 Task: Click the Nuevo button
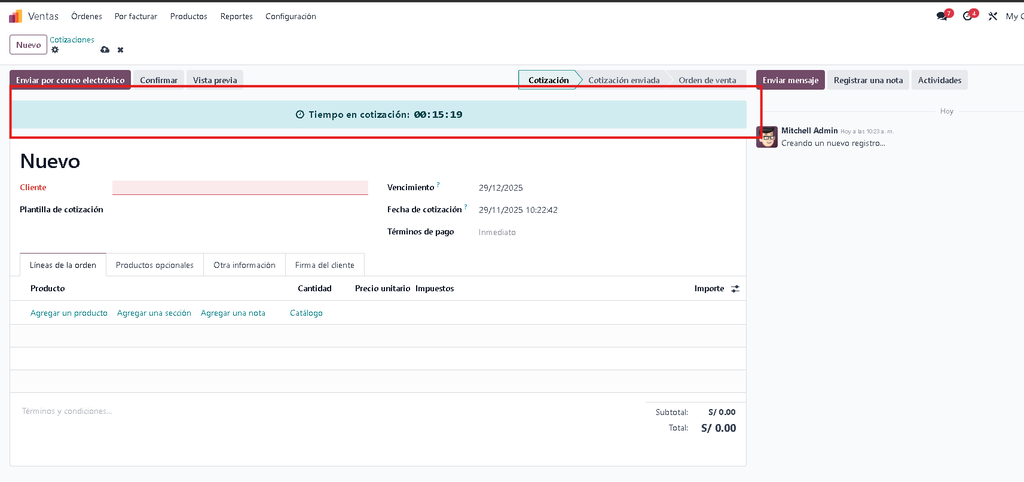click(x=29, y=45)
